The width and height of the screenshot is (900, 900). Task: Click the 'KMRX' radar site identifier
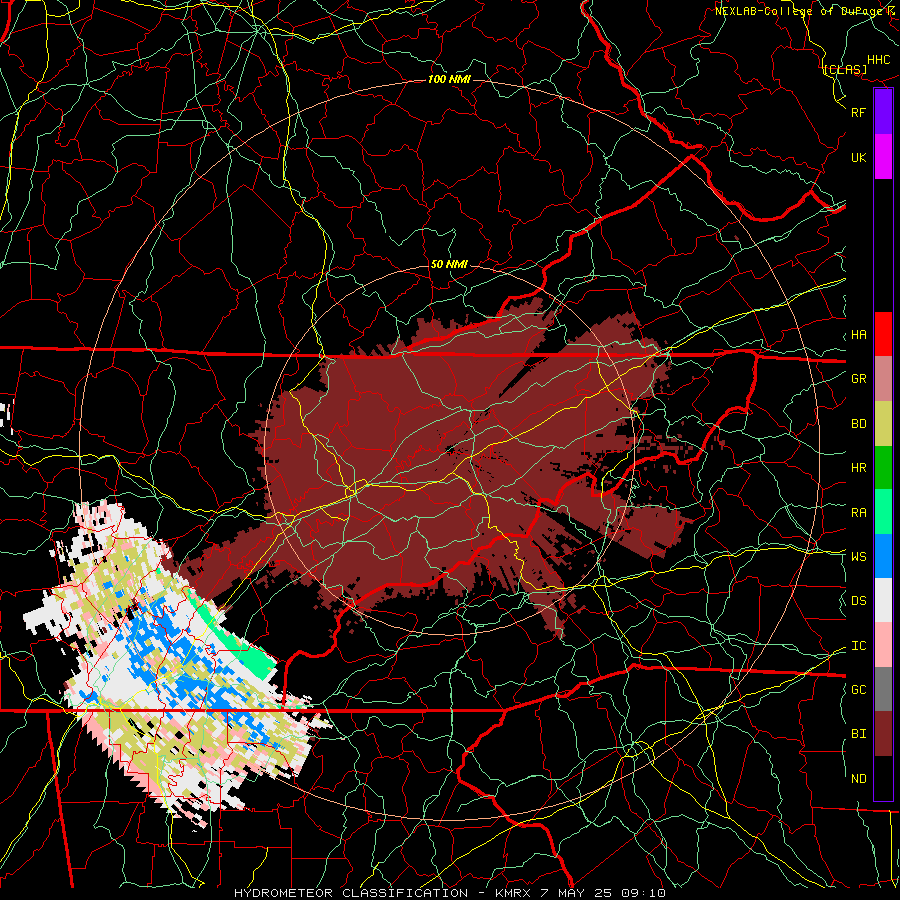point(514,893)
